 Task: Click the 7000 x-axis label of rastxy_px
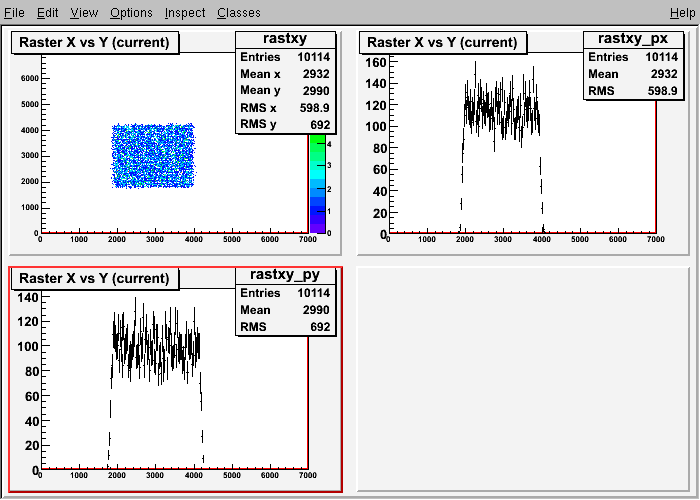pyautogui.click(x=655, y=239)
